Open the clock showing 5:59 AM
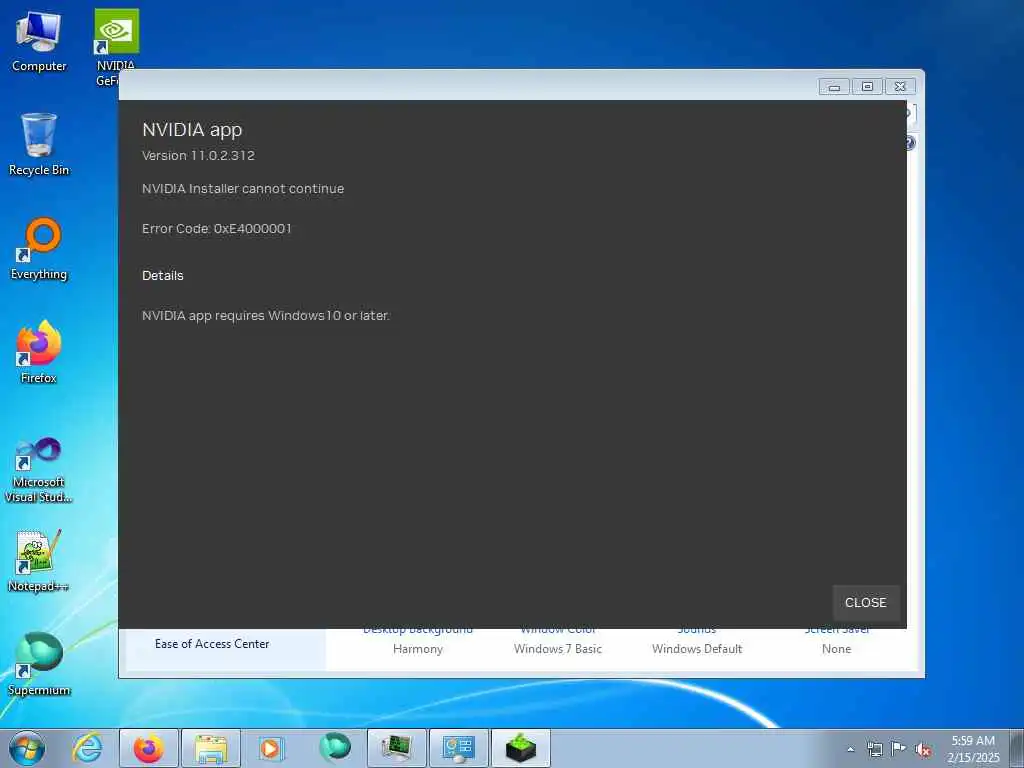This screenshot has width=1024, height=768. point(973,748)
